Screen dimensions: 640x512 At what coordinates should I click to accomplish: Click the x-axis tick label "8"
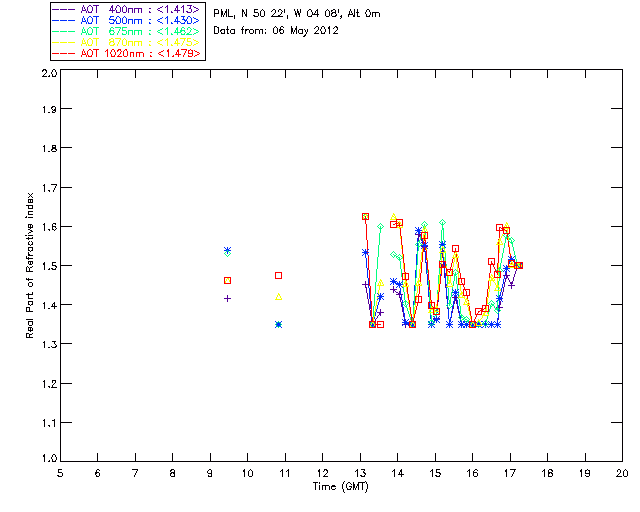pos(173,473)
